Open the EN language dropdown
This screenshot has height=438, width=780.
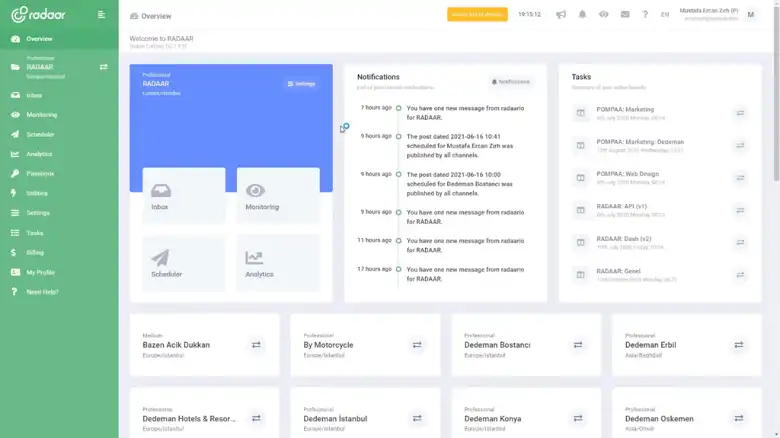coord(665,15)
